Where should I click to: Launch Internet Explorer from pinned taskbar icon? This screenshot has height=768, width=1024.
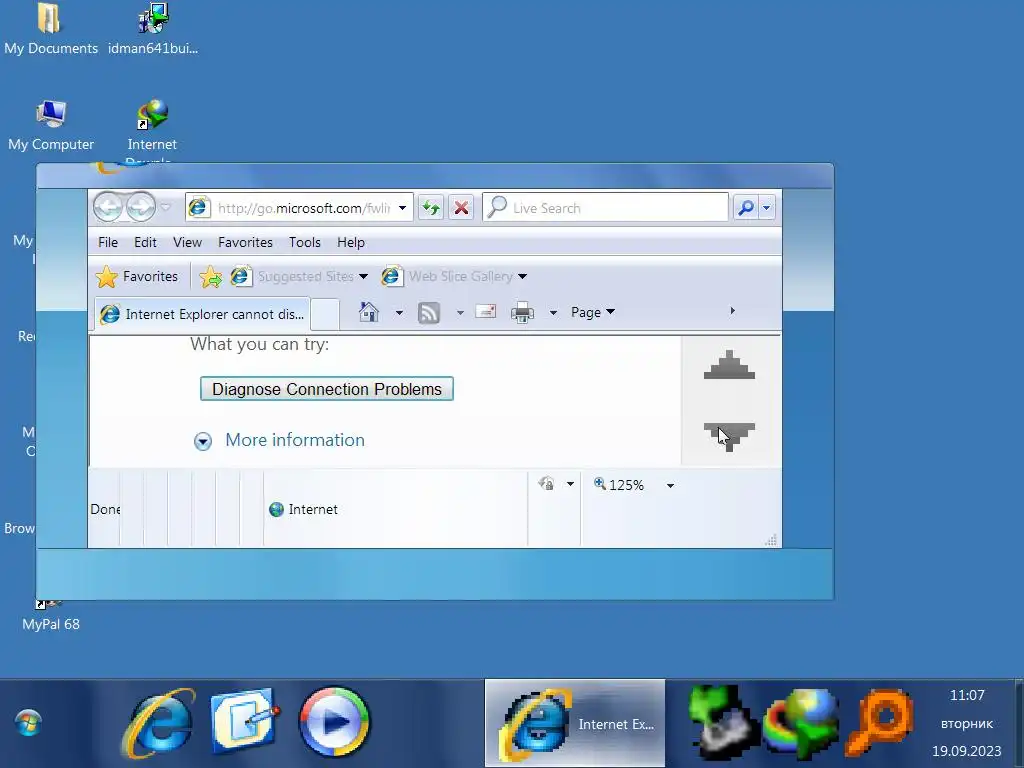tap(159, 723)
